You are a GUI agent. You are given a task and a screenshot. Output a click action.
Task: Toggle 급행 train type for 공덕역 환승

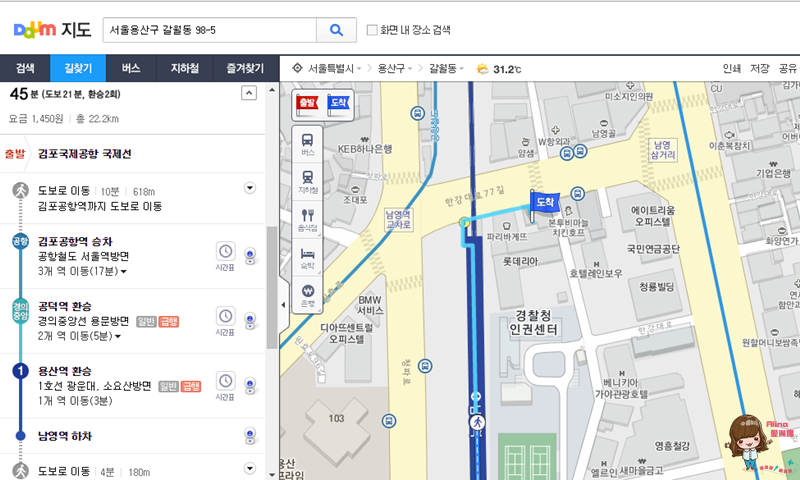click(x=169, y=321)
